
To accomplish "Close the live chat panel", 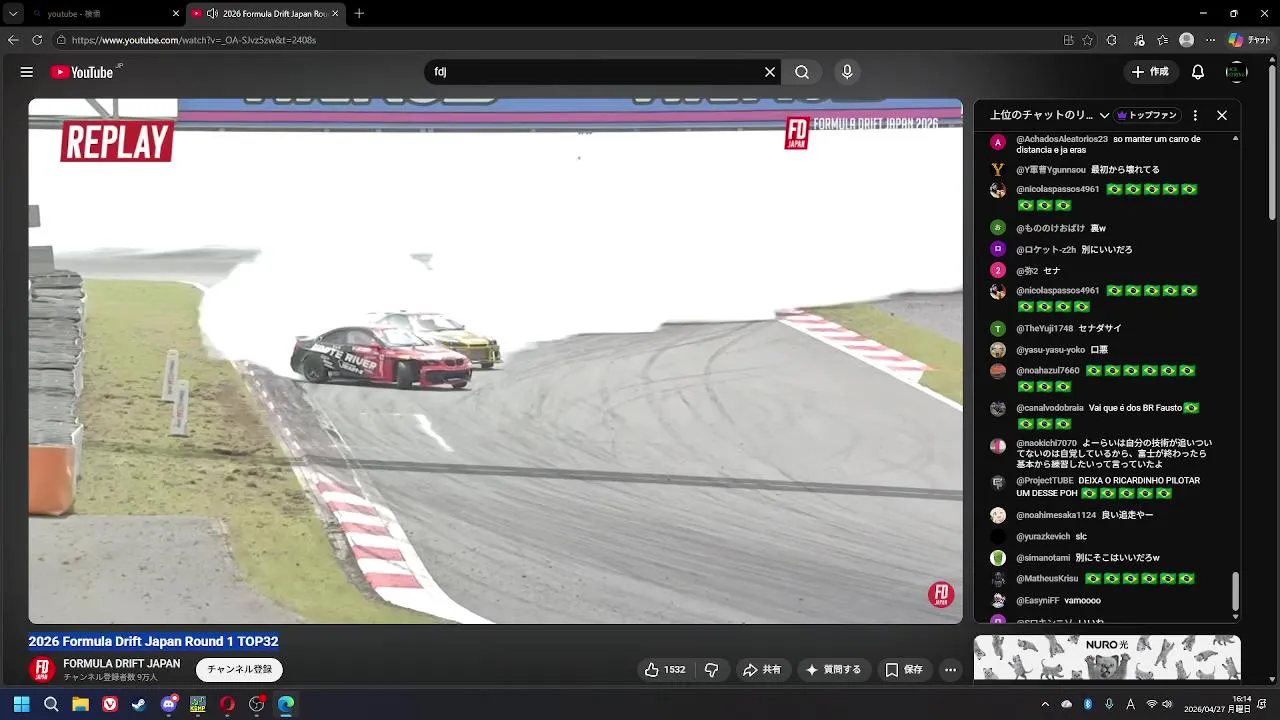I will [x=1222, y=115].
